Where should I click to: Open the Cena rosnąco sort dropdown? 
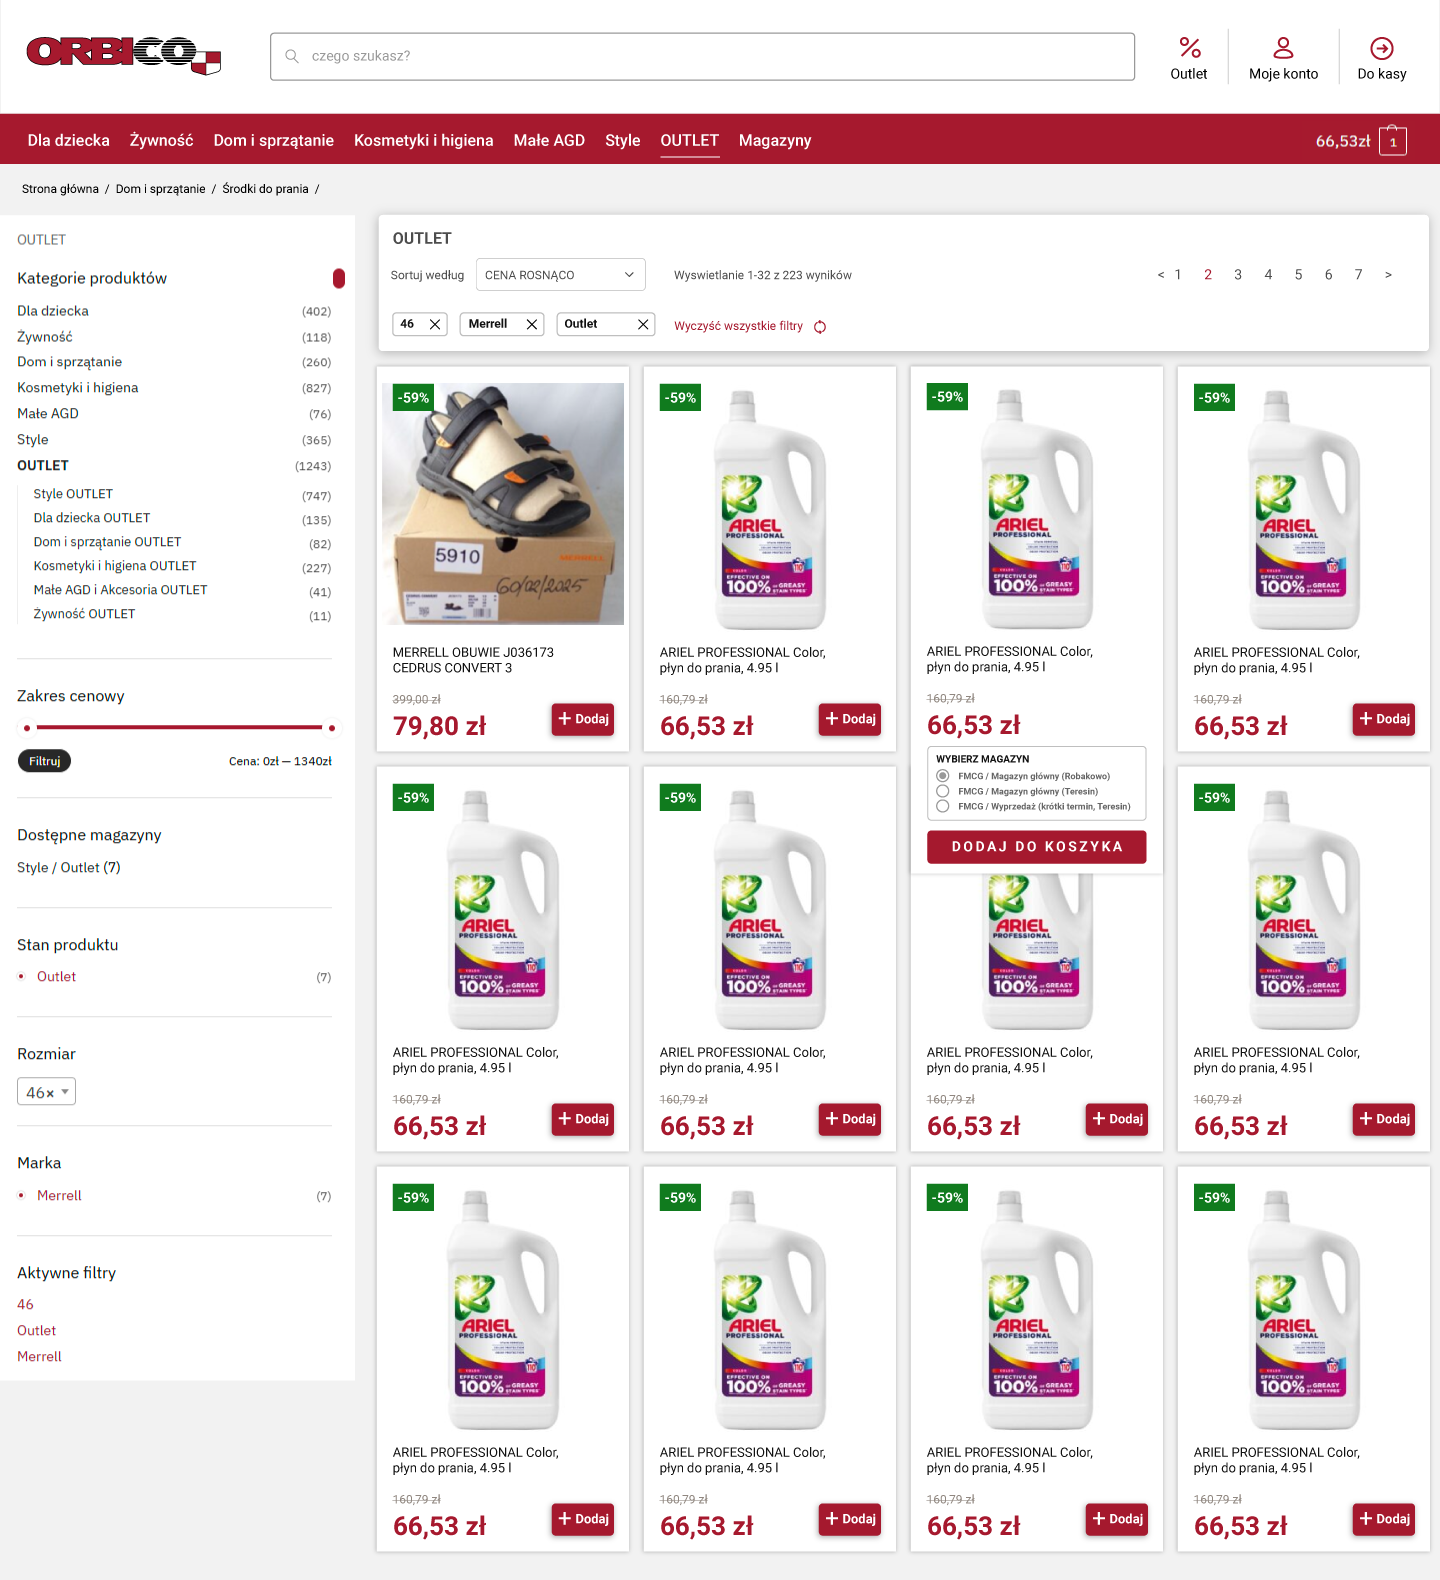(560, 275)
